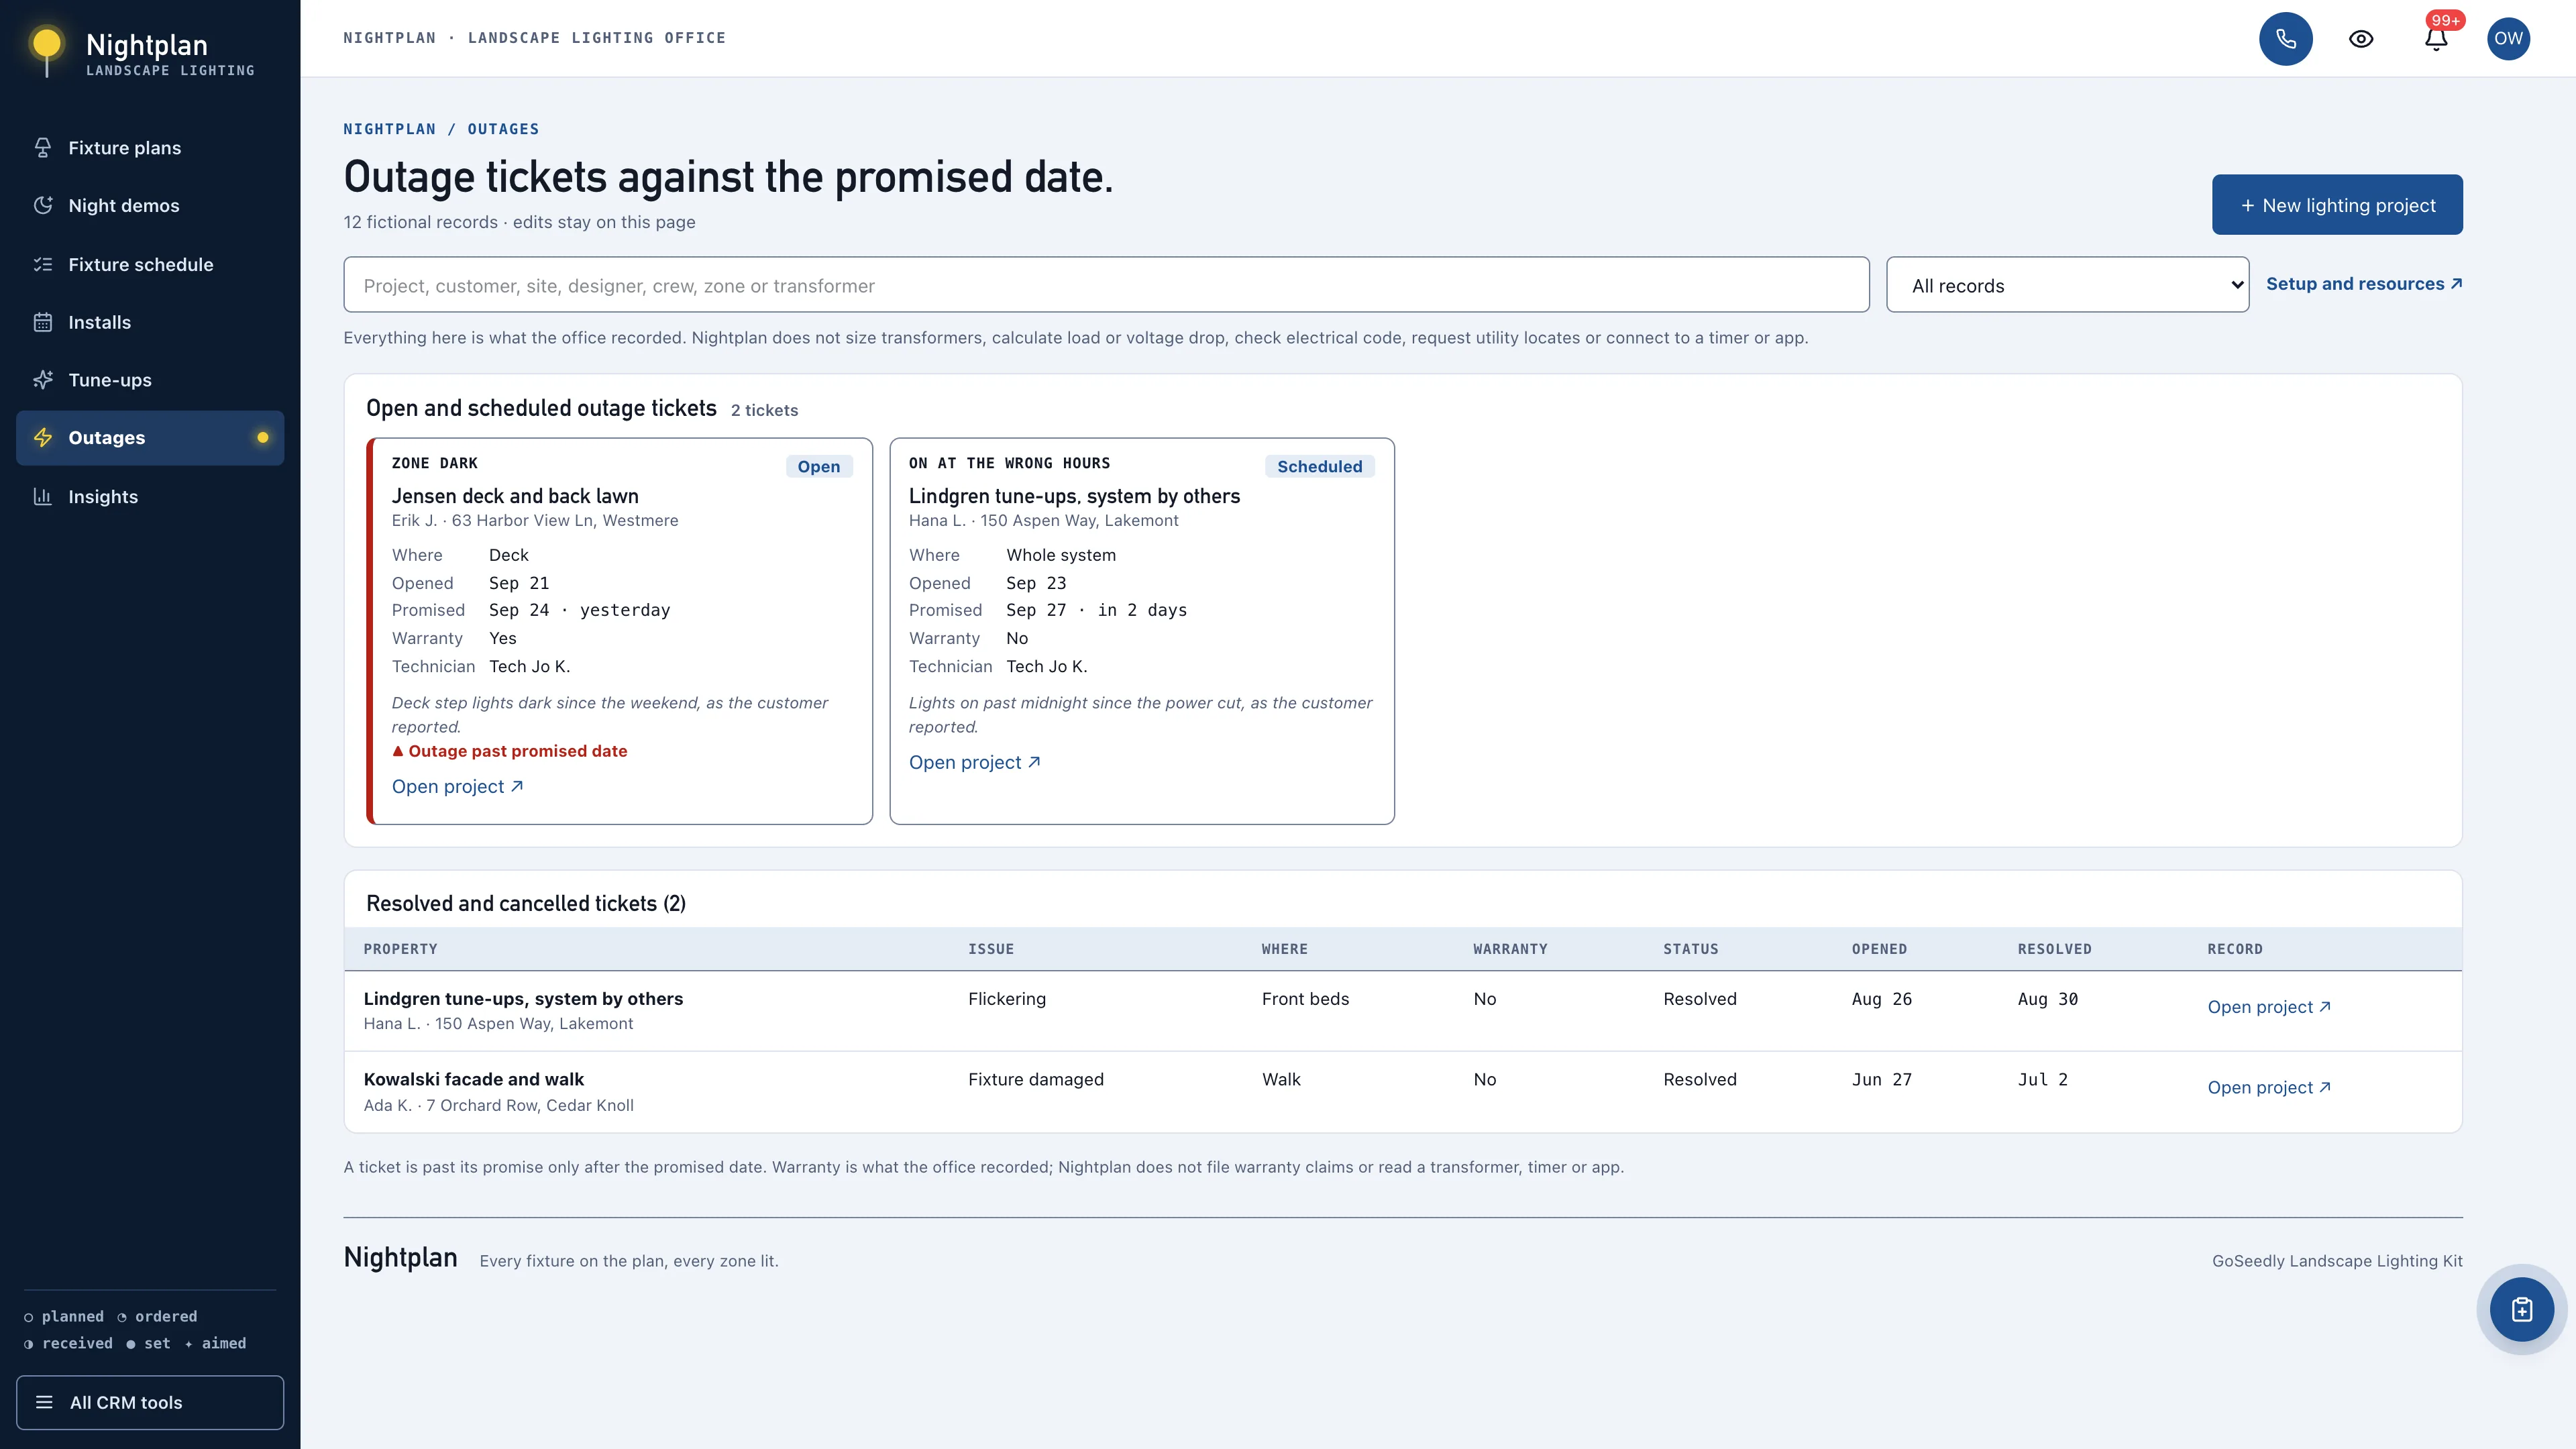The width and height of the screenshot is (2576, 1449).
Task: Click the 2 tickets count label
Action: (x=764, y=410)
